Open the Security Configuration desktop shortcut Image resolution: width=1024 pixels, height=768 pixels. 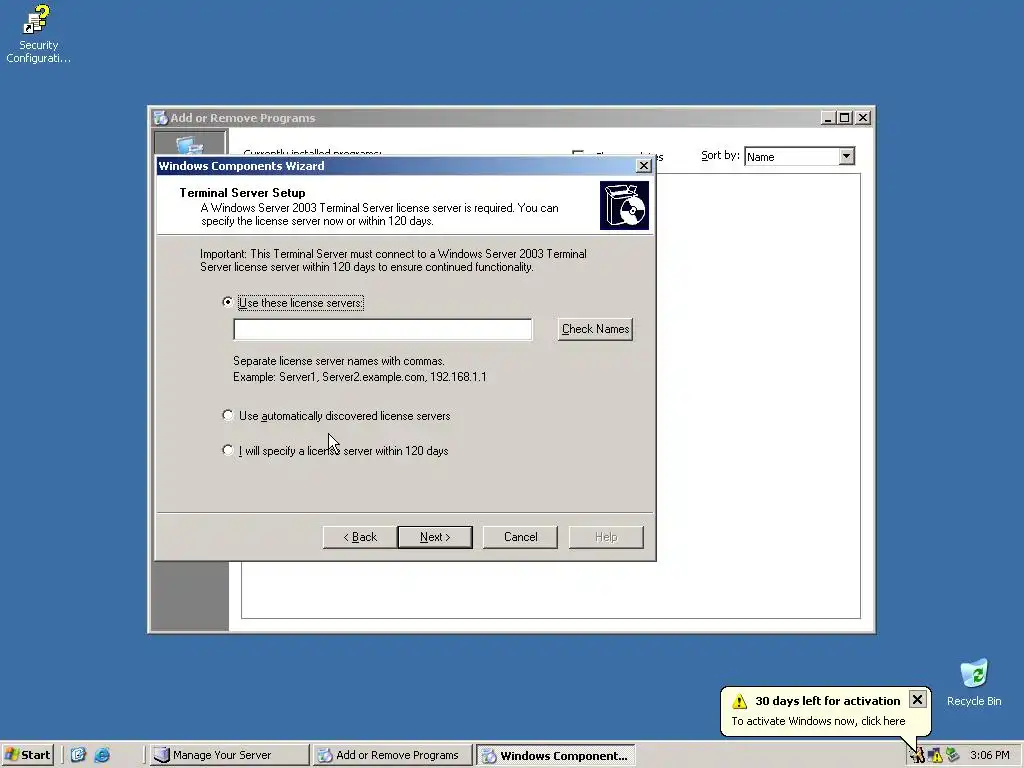click(x=37, y=34)
